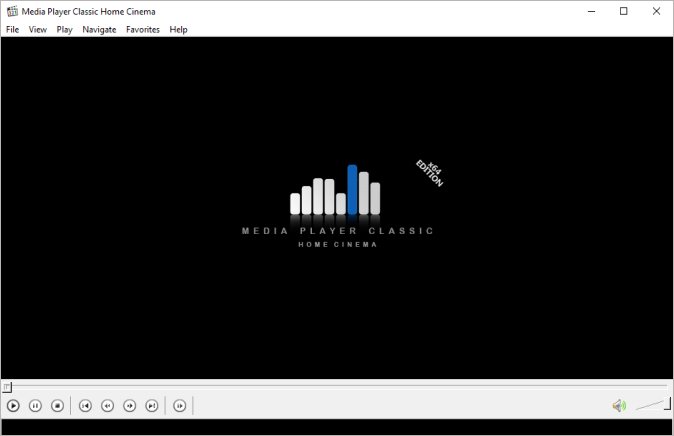674x436 pixels.
Task: Advance one frame with Step button
Action: [180, 405]
